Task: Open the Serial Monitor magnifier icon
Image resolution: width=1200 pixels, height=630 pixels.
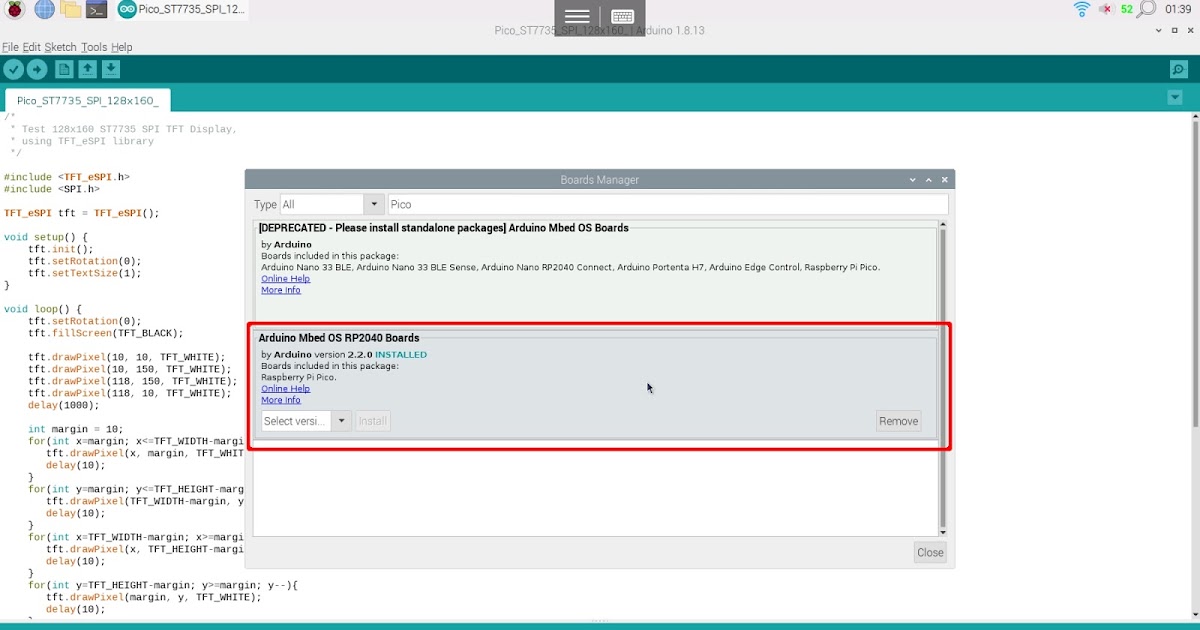Action: [x=1180, y=69]
